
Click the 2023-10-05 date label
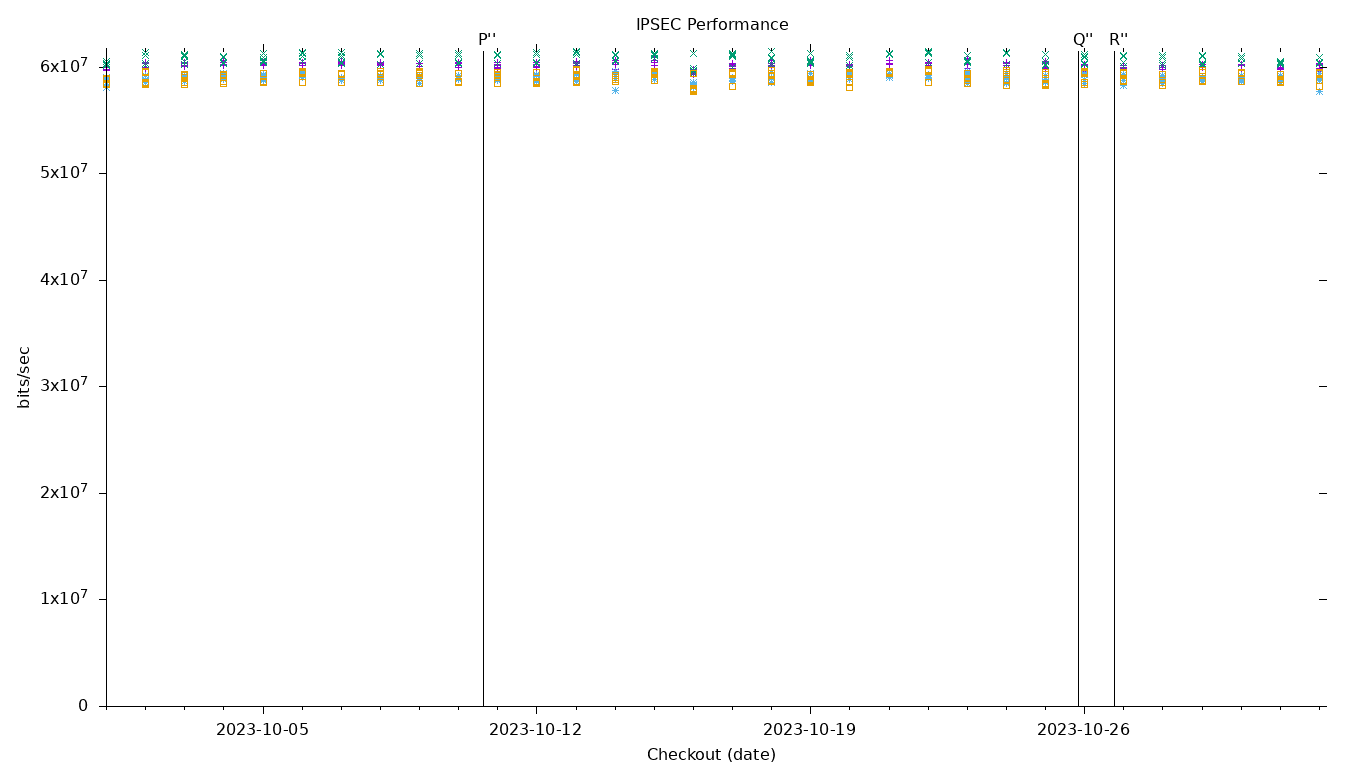[263, 730]
